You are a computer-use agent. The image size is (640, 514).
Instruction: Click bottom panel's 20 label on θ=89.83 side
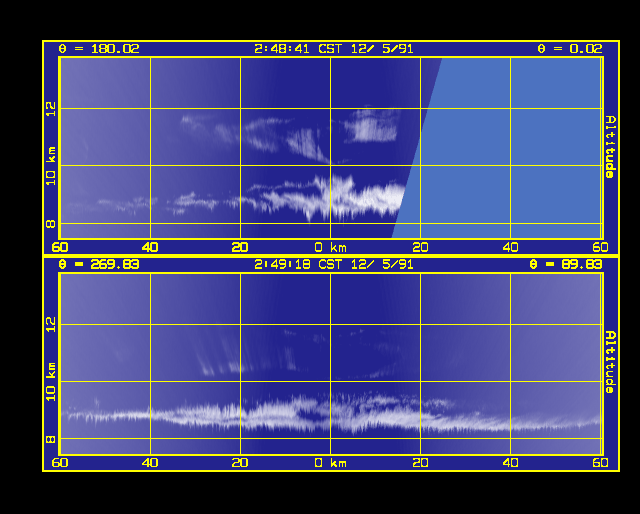pos(420,463)
